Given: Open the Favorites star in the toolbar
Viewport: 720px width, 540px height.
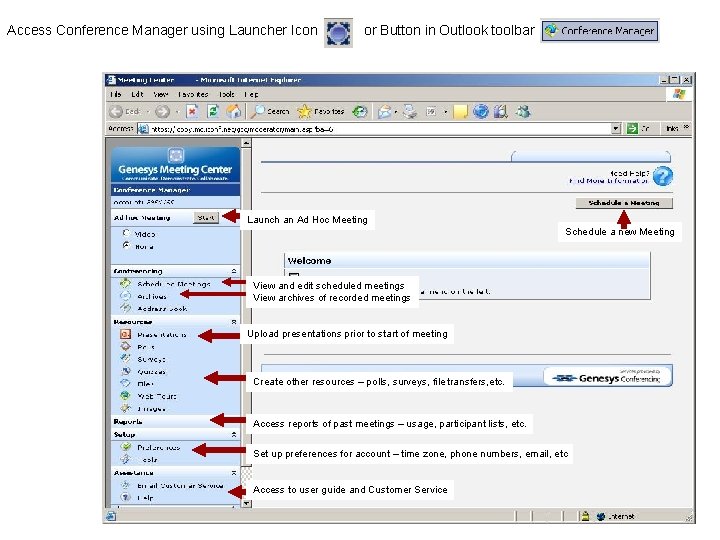Looking at the screenshot, I should point(321,111).
